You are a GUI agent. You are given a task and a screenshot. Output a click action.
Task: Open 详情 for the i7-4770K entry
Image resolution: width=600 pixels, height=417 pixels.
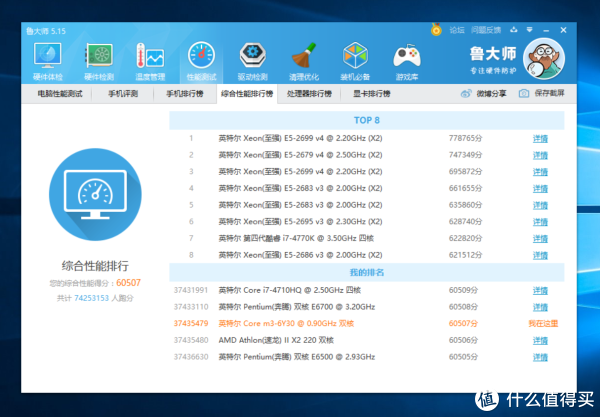coord(540,239)
